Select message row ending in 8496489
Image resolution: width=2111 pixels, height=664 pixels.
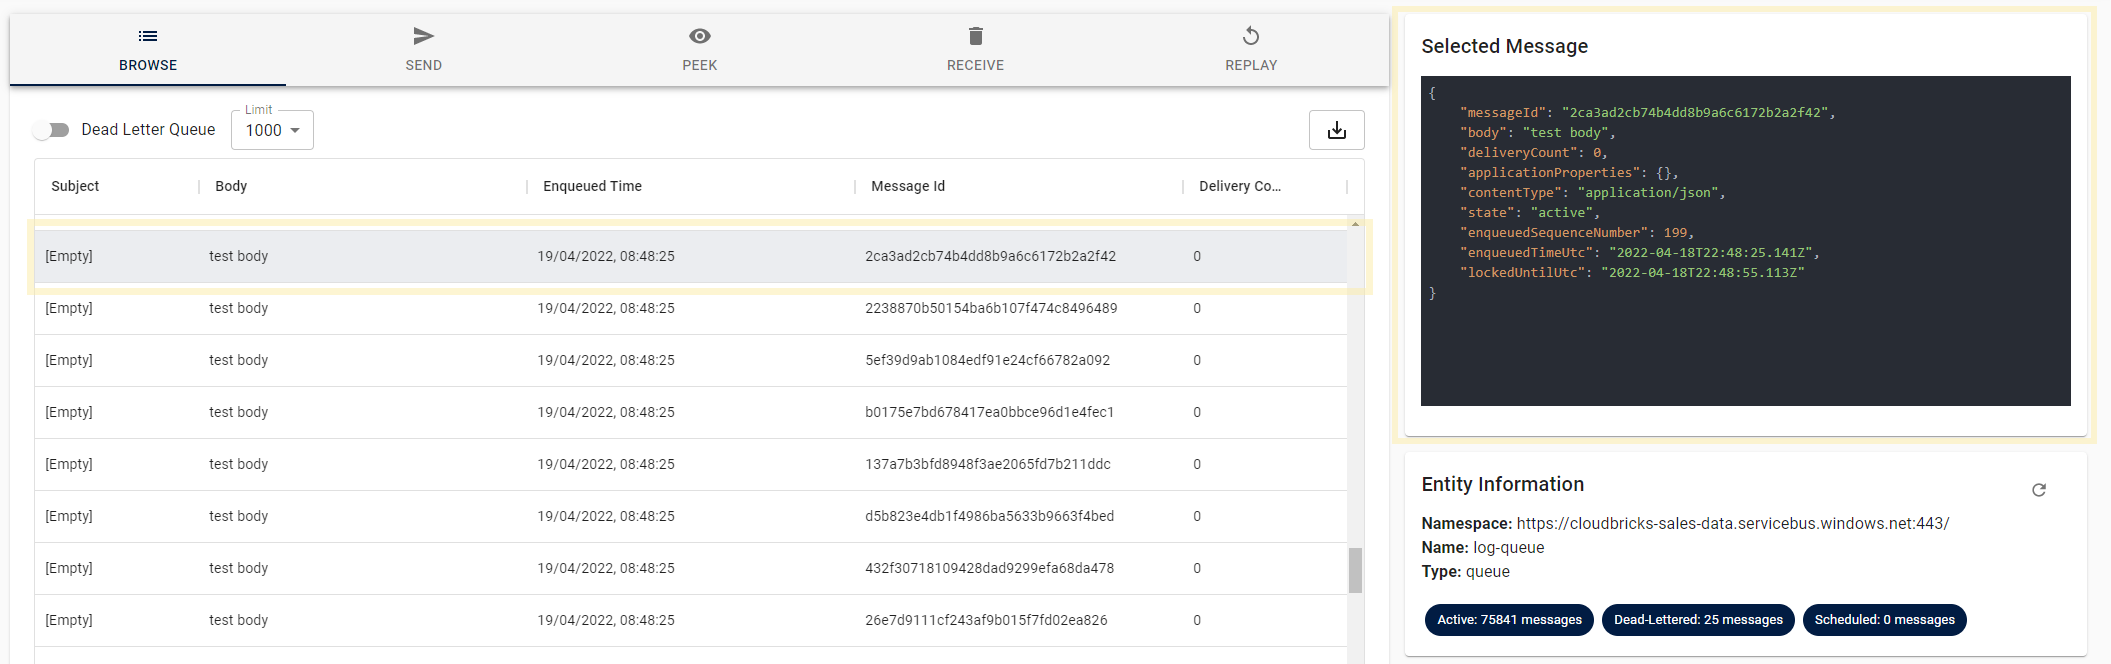[x=690, y=308]
